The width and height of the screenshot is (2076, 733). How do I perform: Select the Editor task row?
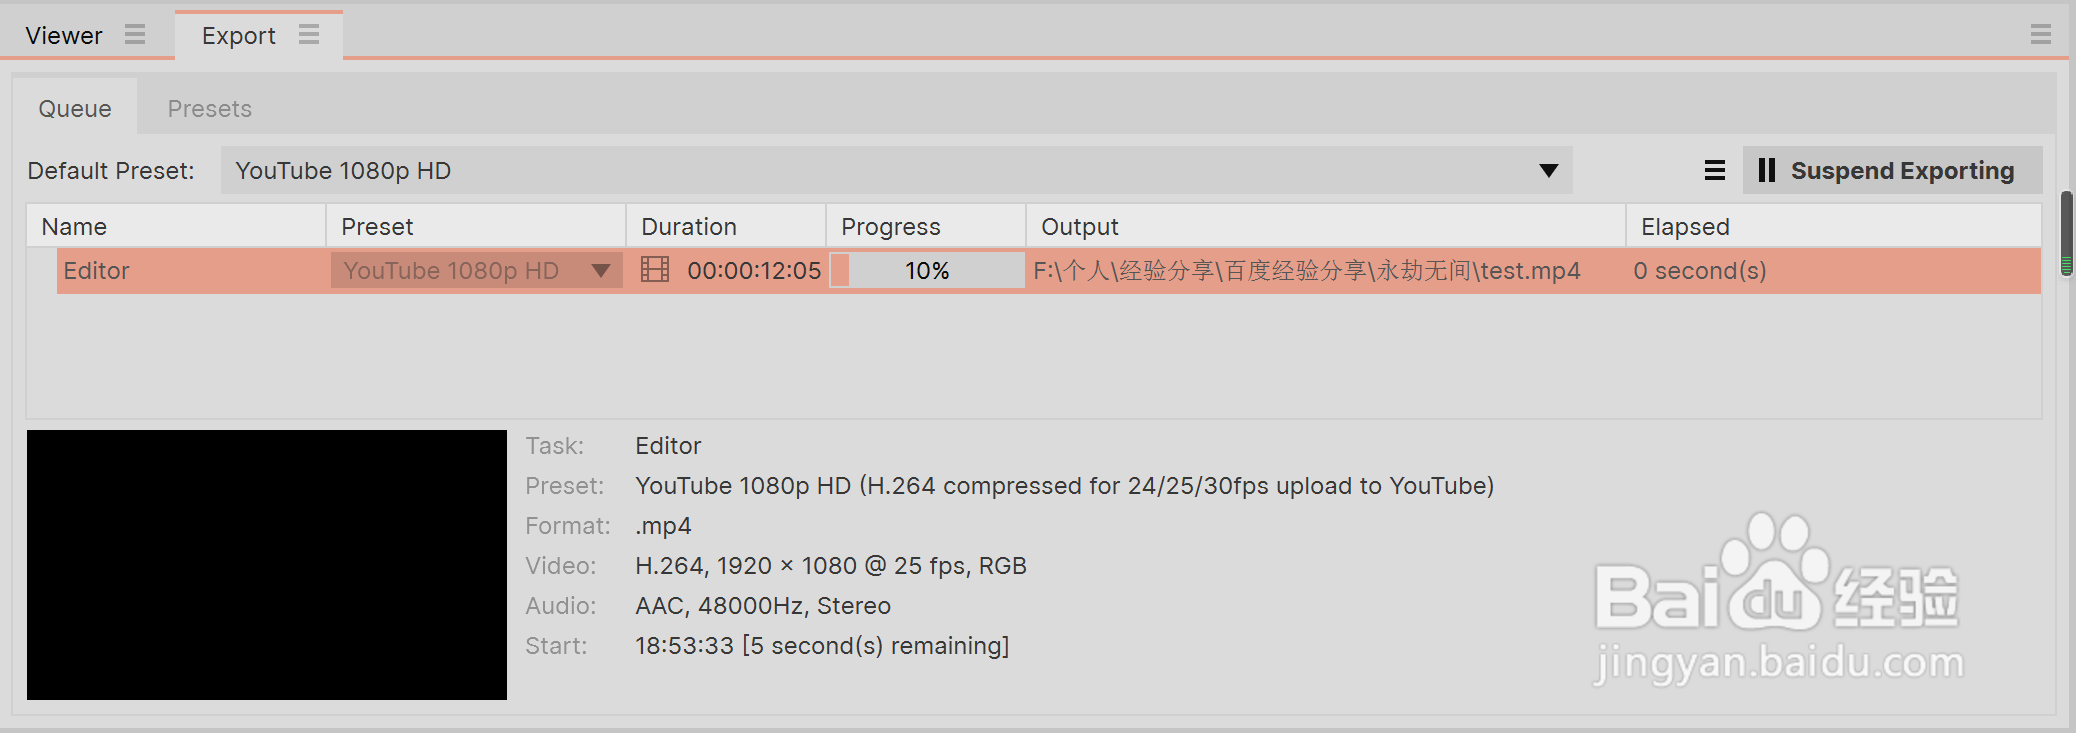(1049, 270)
